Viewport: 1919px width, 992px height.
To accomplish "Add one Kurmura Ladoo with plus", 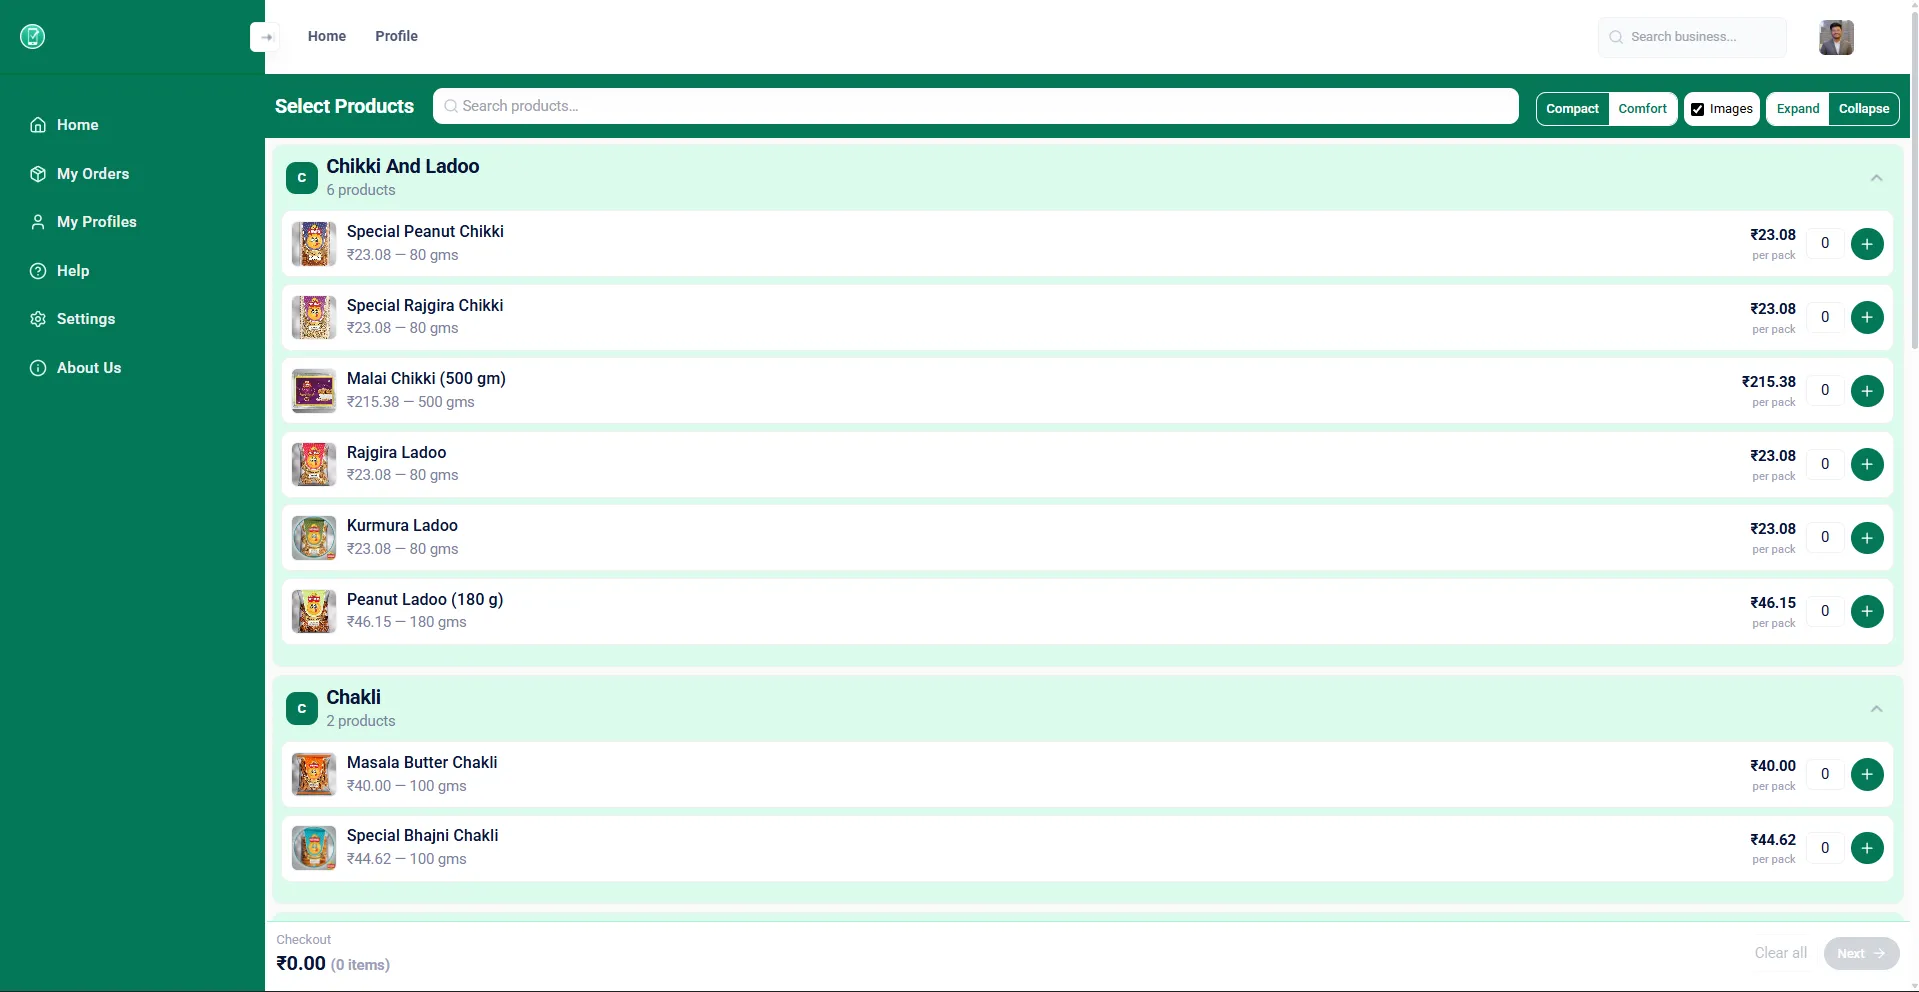I will [1867, 538].
